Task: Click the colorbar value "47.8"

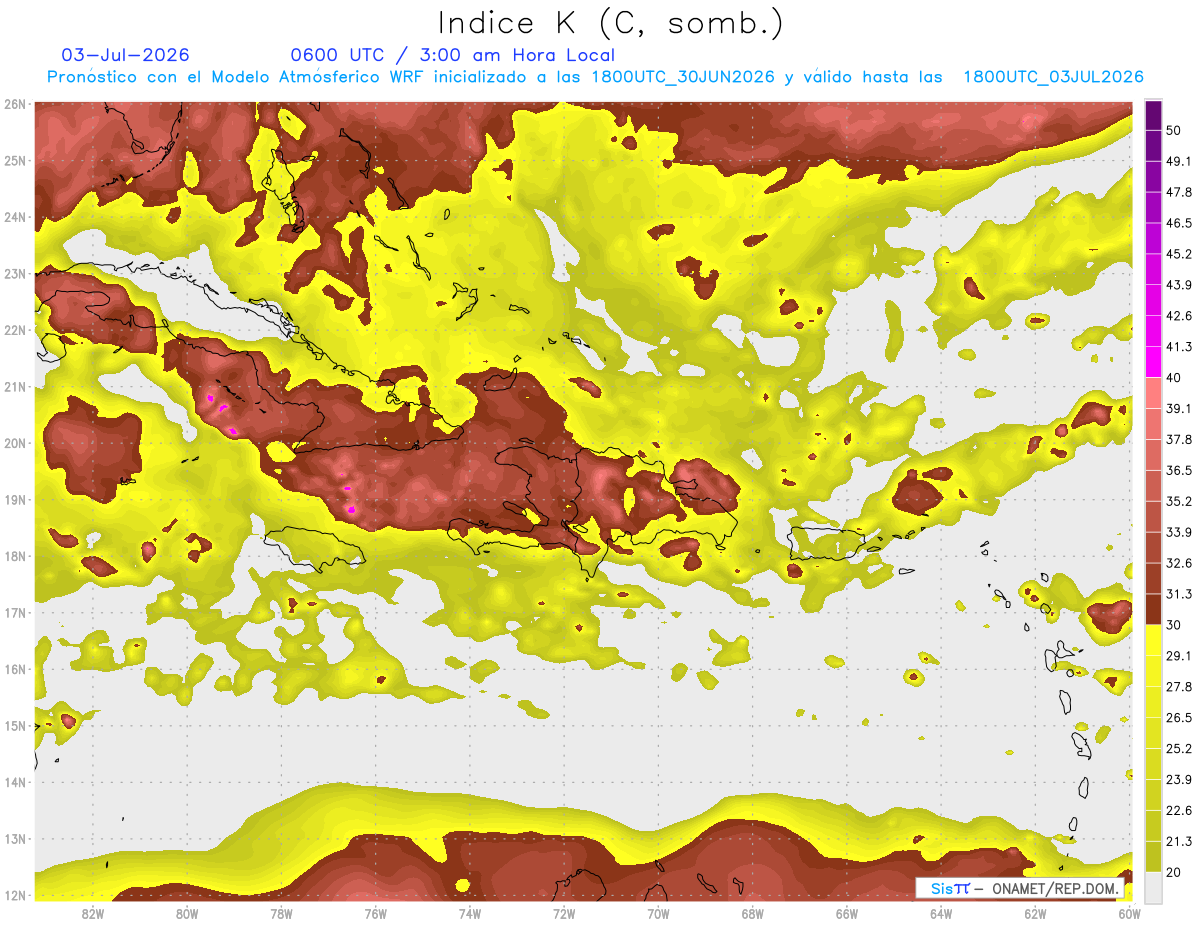Action: coord(1180,193)
